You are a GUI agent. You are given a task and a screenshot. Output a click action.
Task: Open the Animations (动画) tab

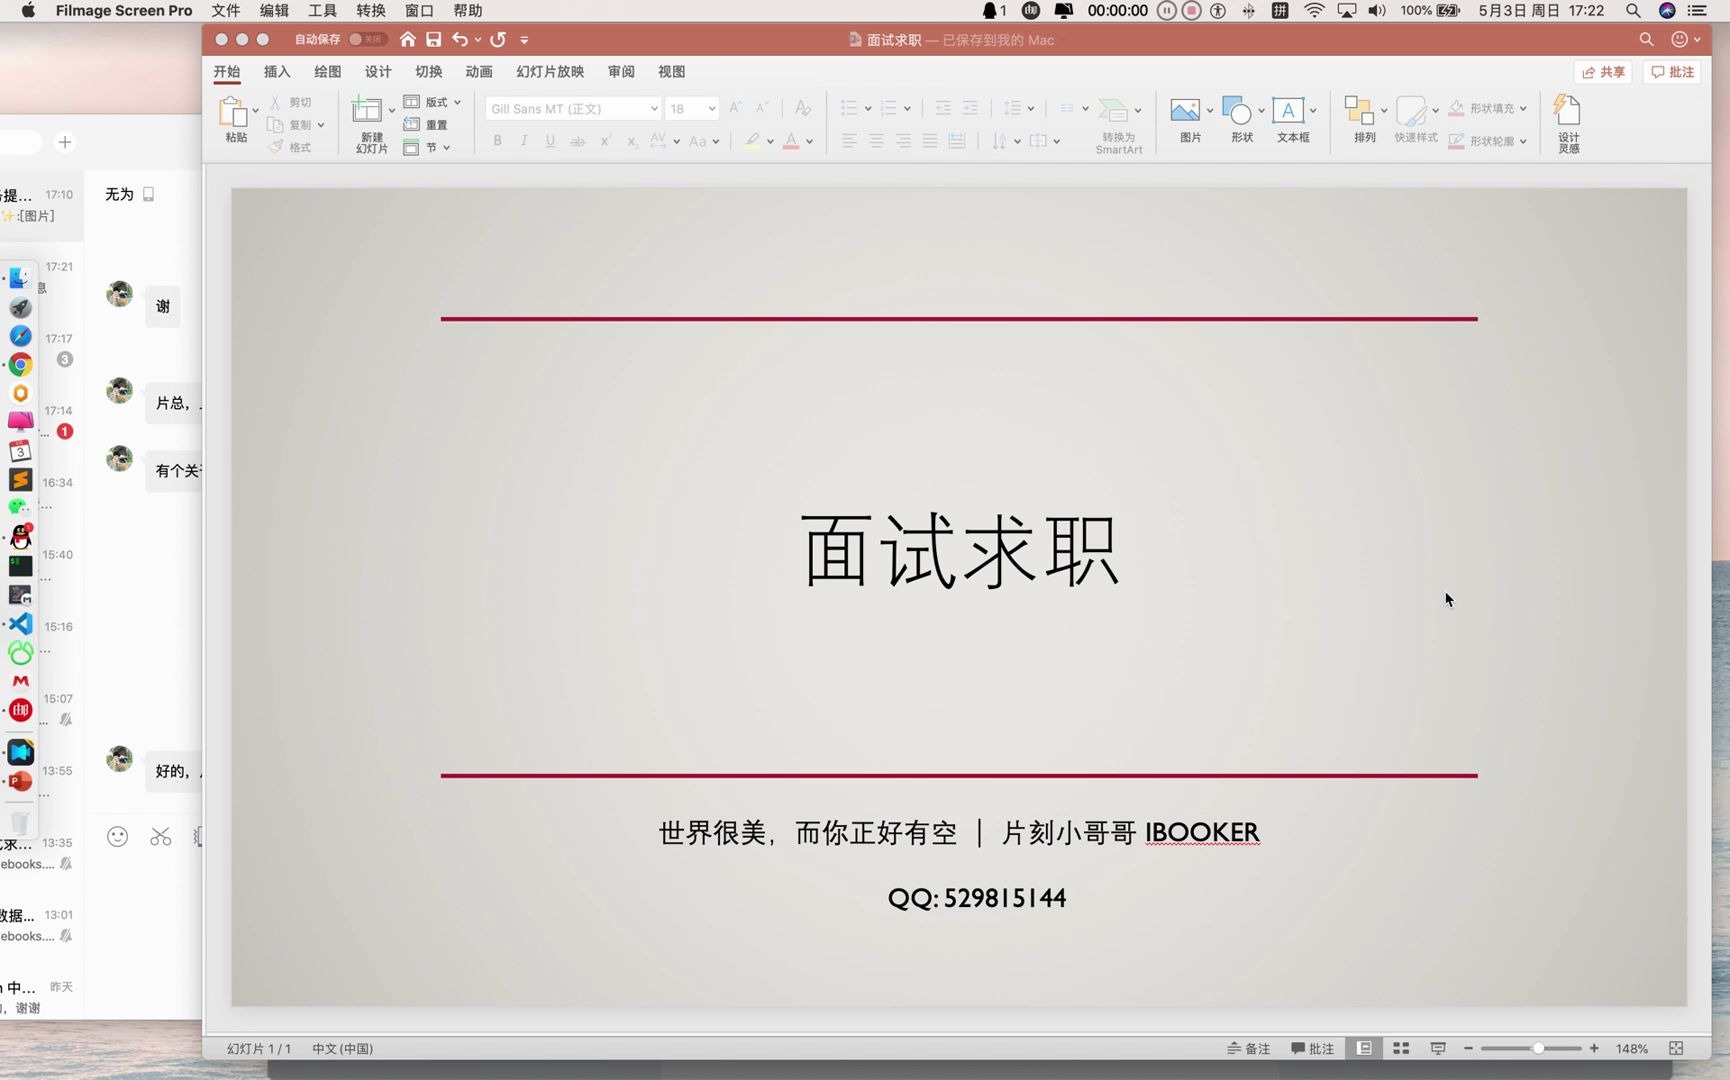point(479,72)
